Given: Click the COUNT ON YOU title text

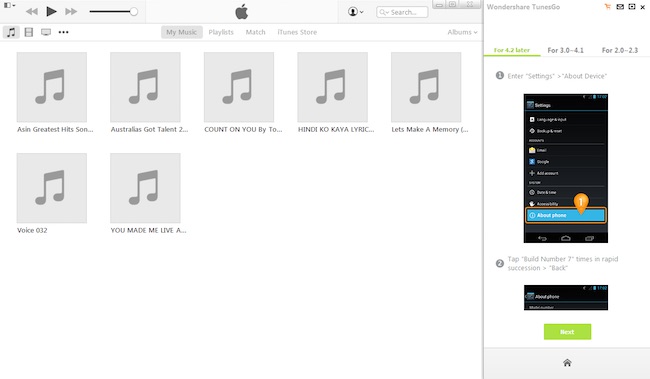Looking at the screenshot, I should click(243, 129).
